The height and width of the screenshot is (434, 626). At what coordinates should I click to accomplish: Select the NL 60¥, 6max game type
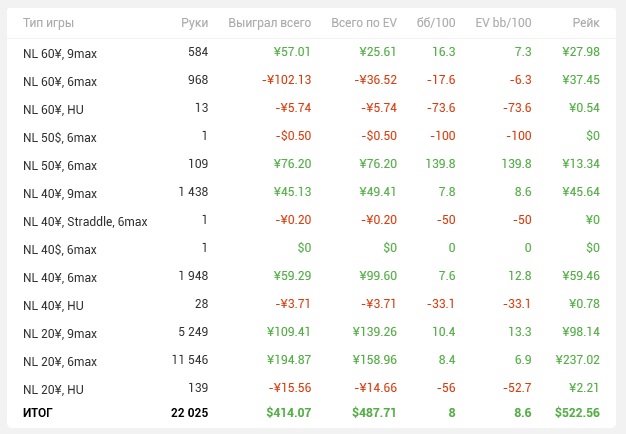(60, 80)
